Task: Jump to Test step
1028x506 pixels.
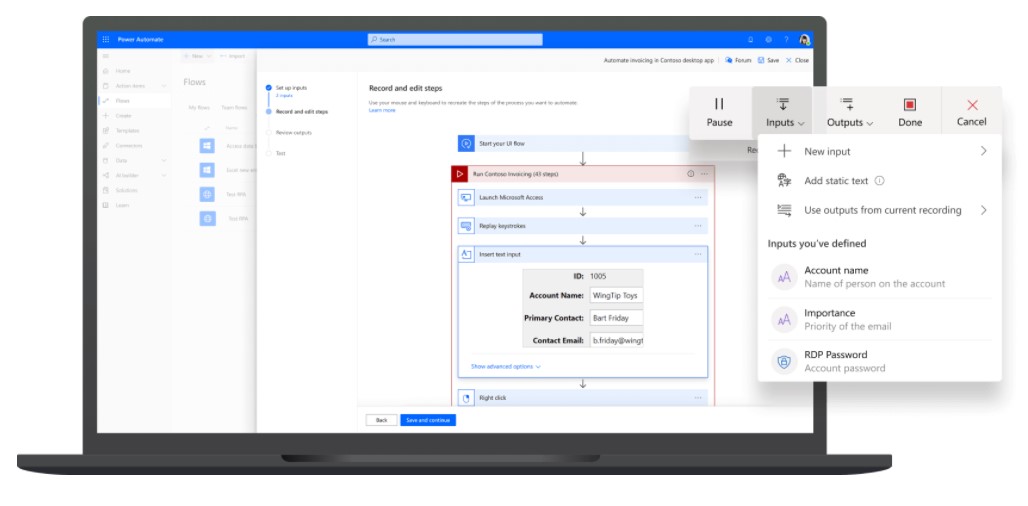Action: point(280,153)
